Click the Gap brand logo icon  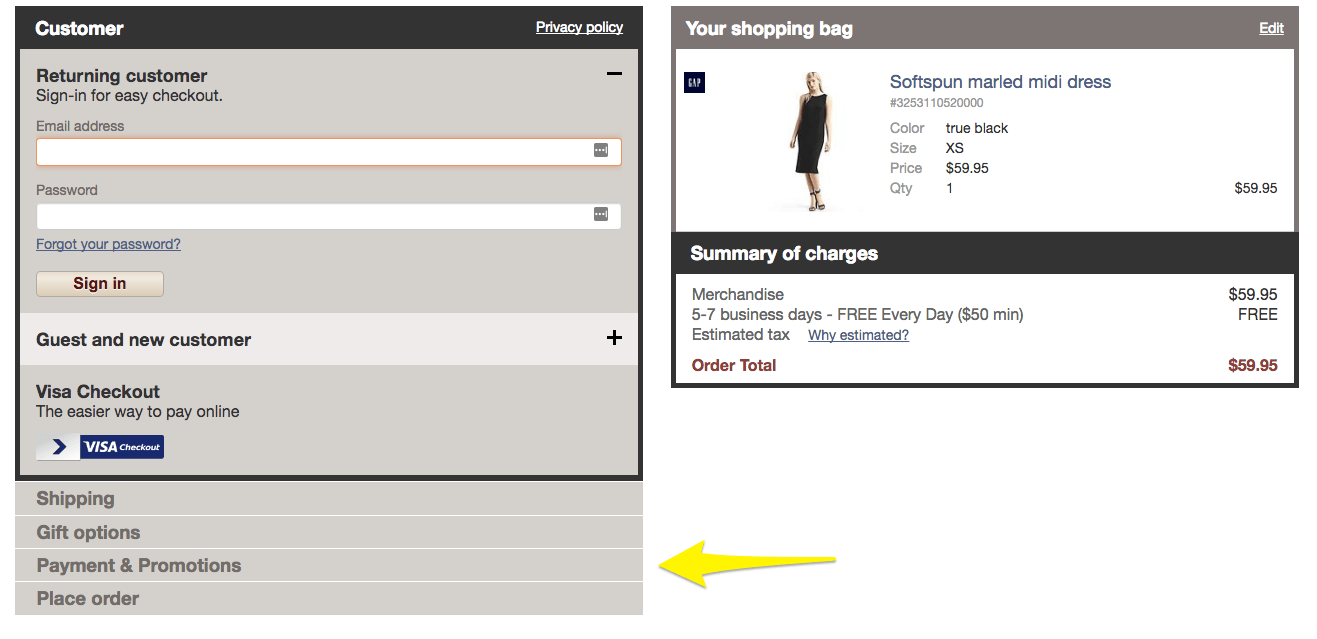point(694,83)
